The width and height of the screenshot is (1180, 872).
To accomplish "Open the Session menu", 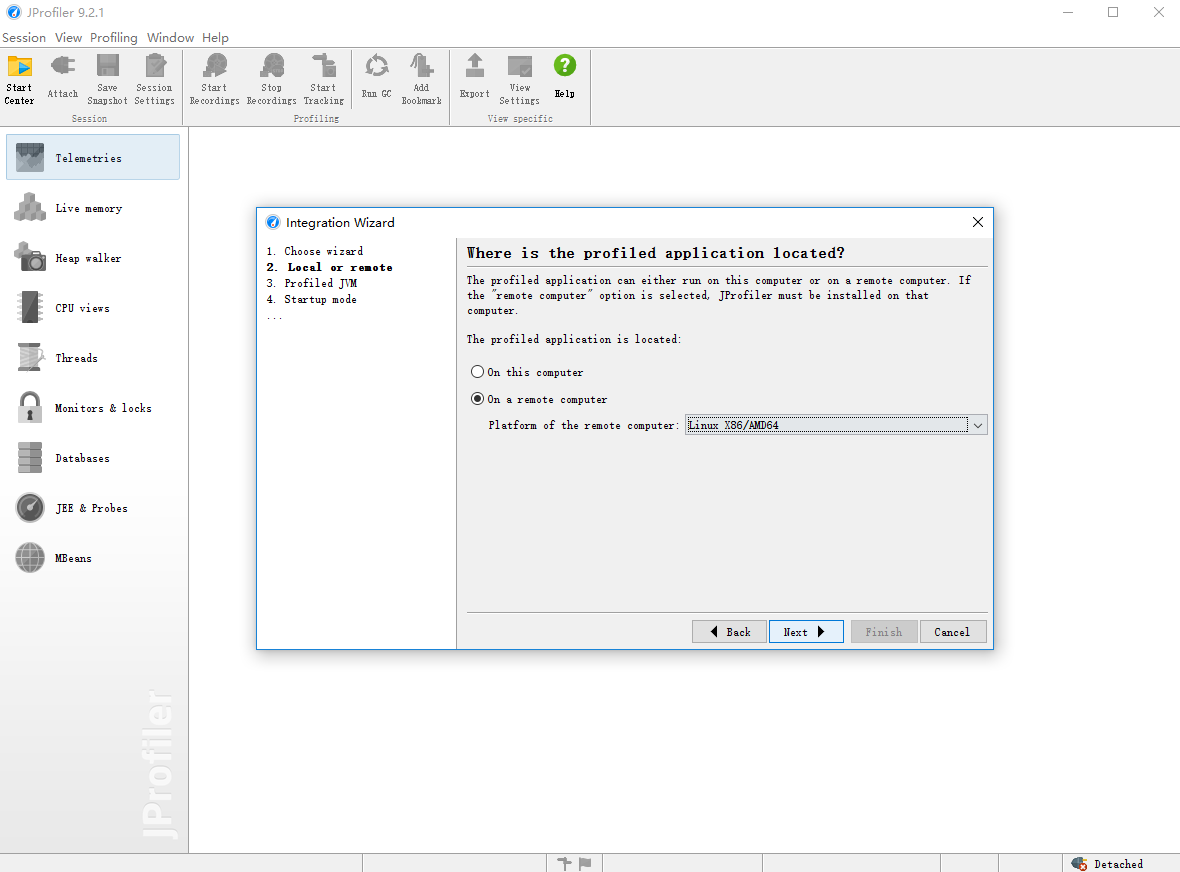I will tap(24, 38).
